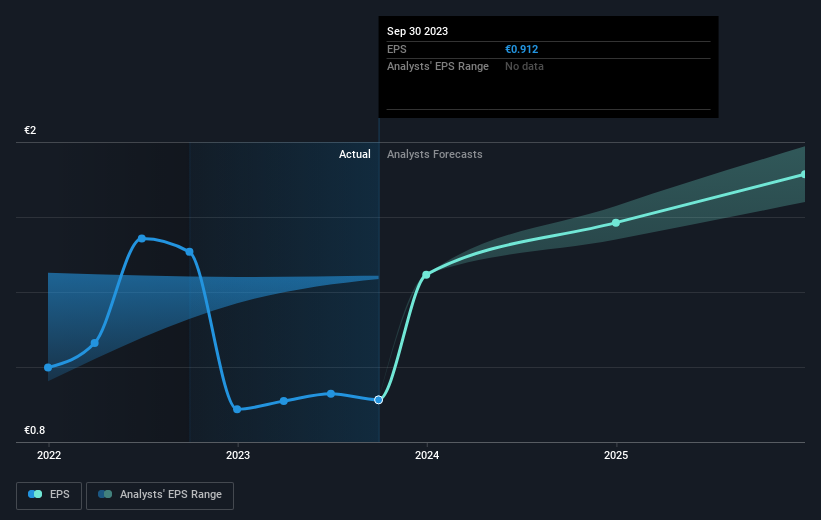Click the 2024 x-axis label
The image size is (821, 520).
427,456
